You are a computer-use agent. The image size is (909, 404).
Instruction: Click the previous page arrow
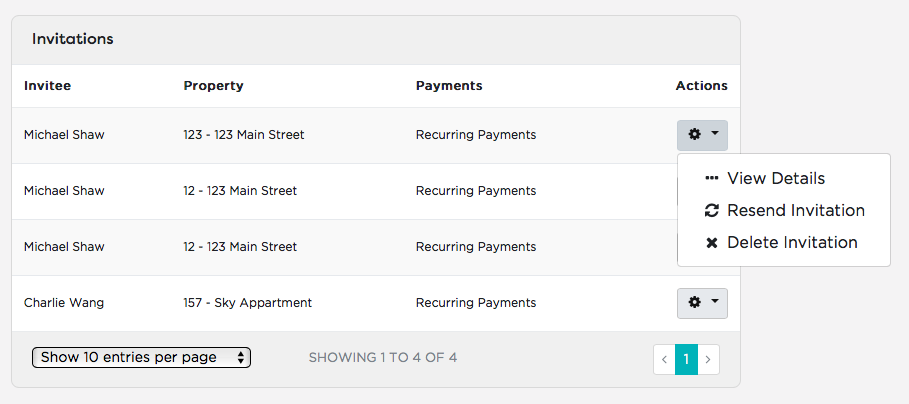click(x=664, y=359)
